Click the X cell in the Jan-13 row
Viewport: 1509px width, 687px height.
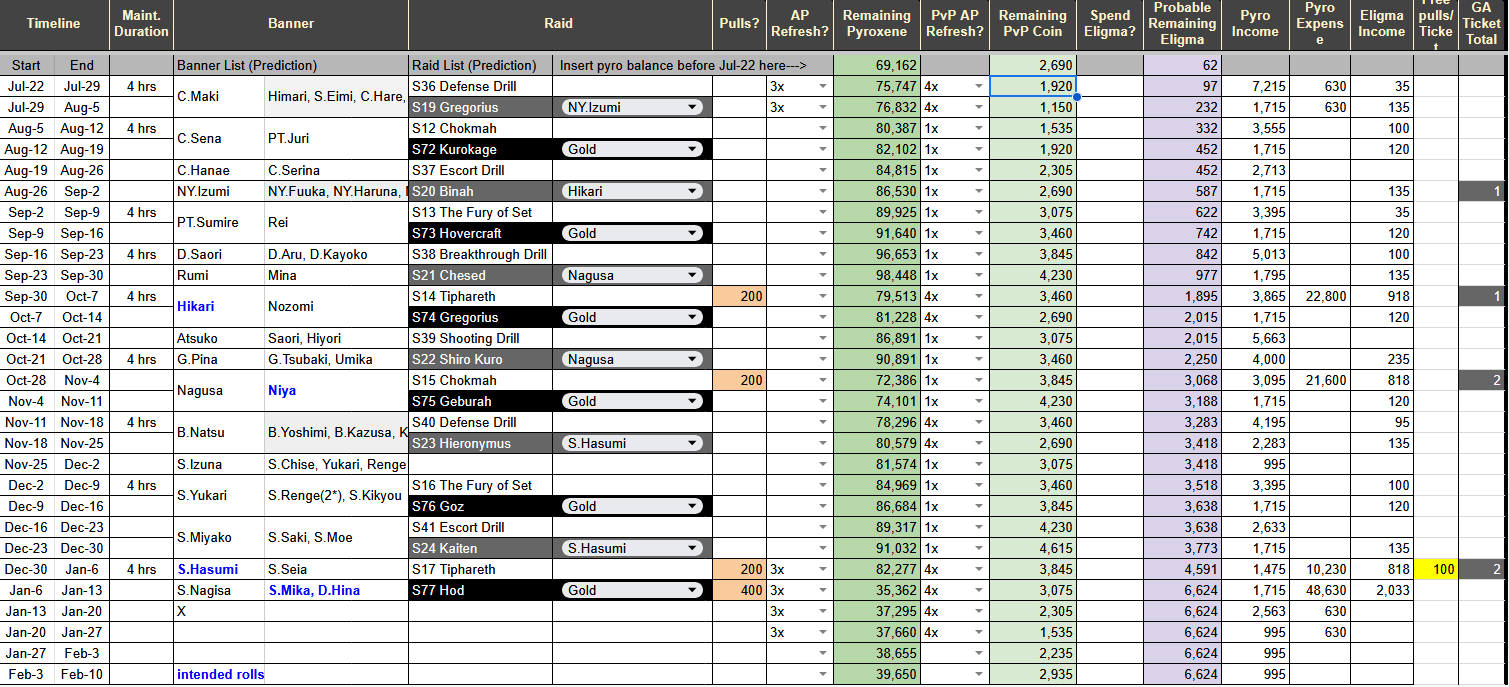point(219,612)
